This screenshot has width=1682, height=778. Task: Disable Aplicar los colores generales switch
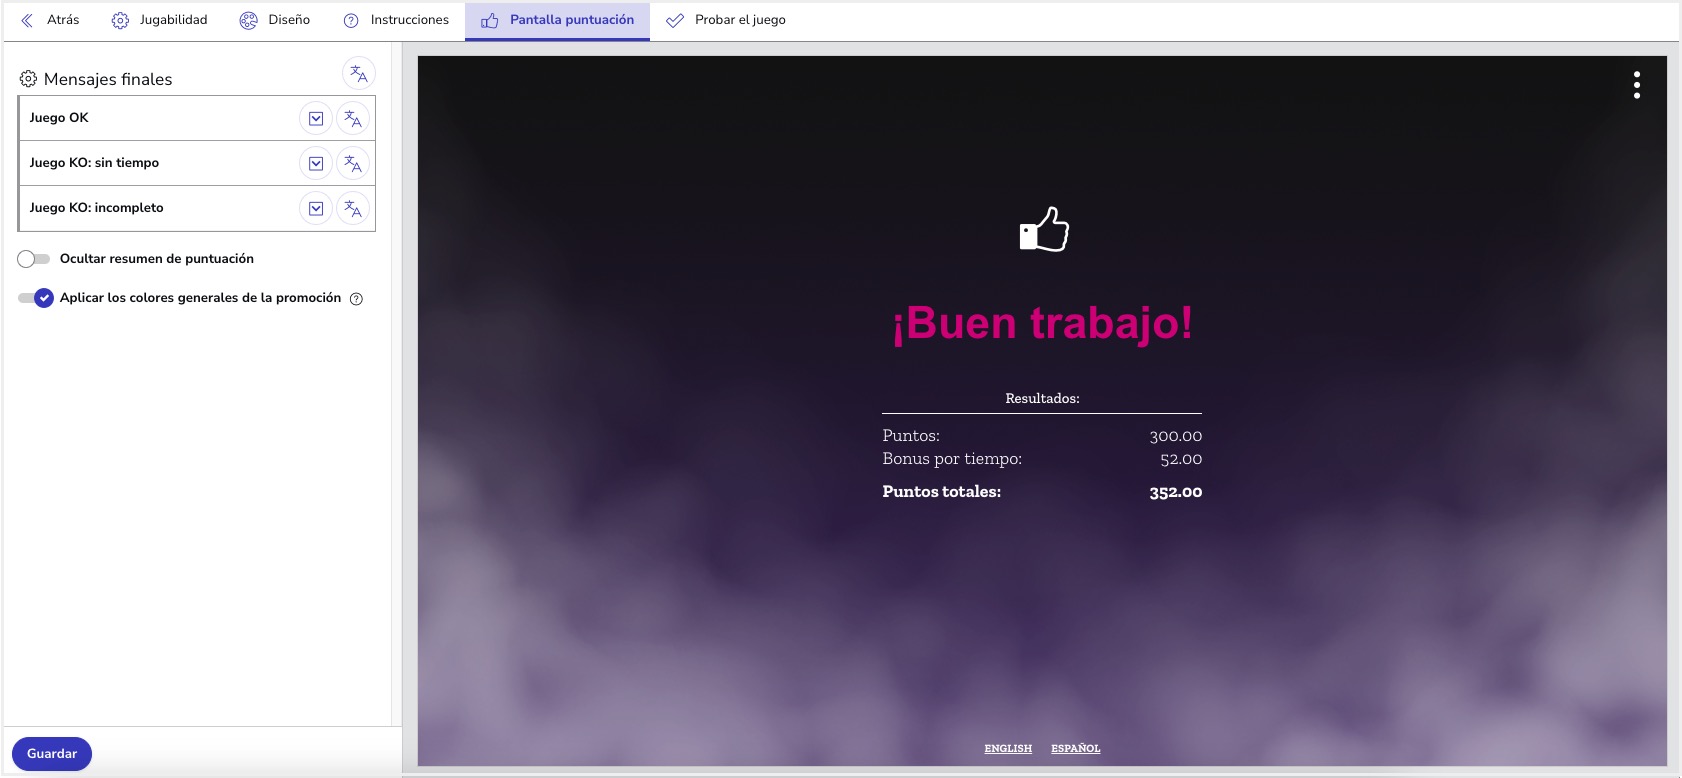(x=36, y=298)
